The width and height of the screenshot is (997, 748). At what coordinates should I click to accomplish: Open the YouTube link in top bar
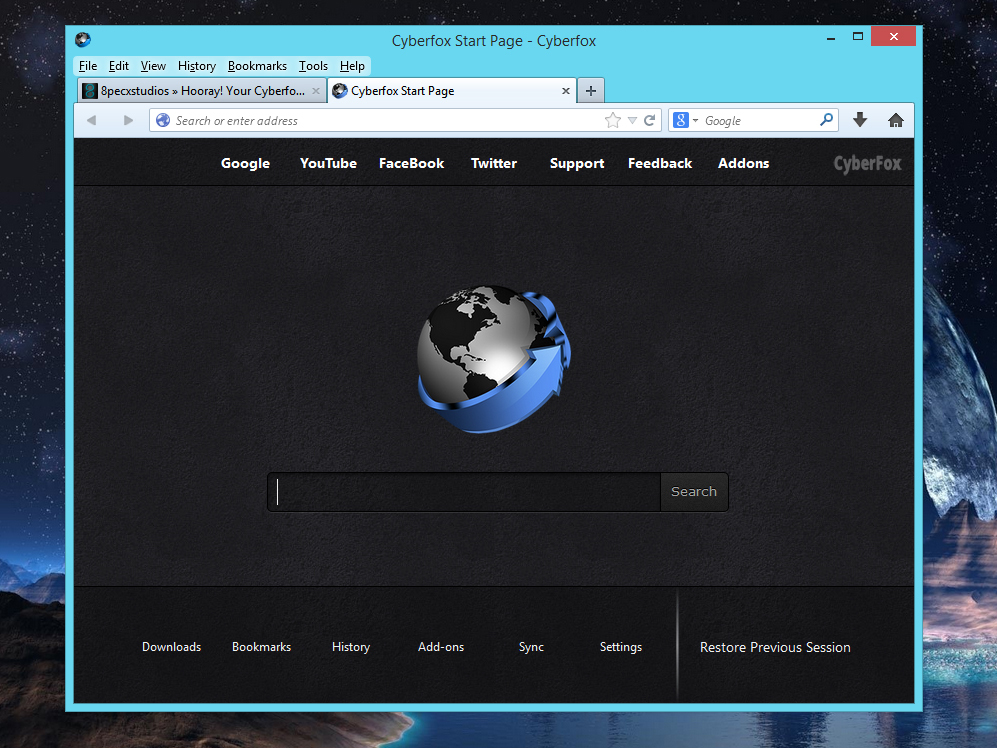[x=328, y=163]
